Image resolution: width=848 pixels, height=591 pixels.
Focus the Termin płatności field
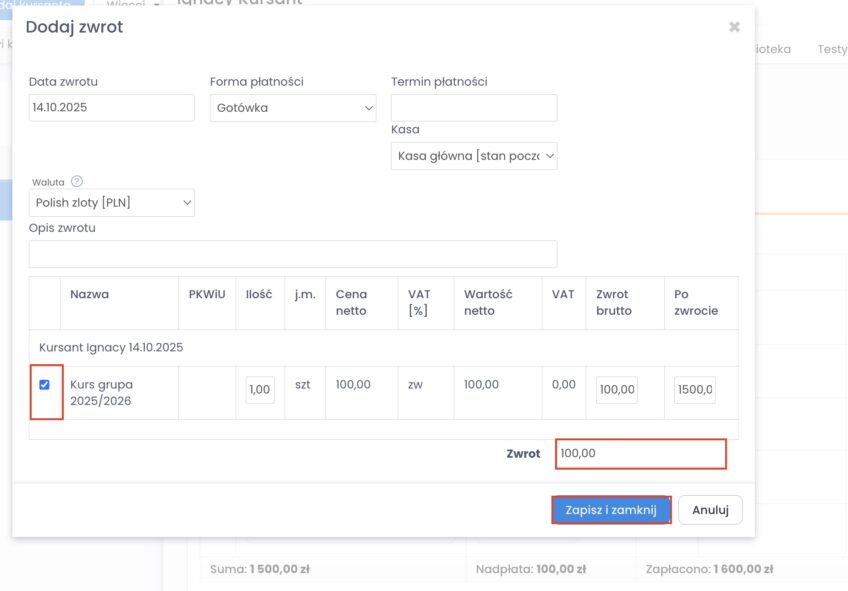click(x=474, y=108)
